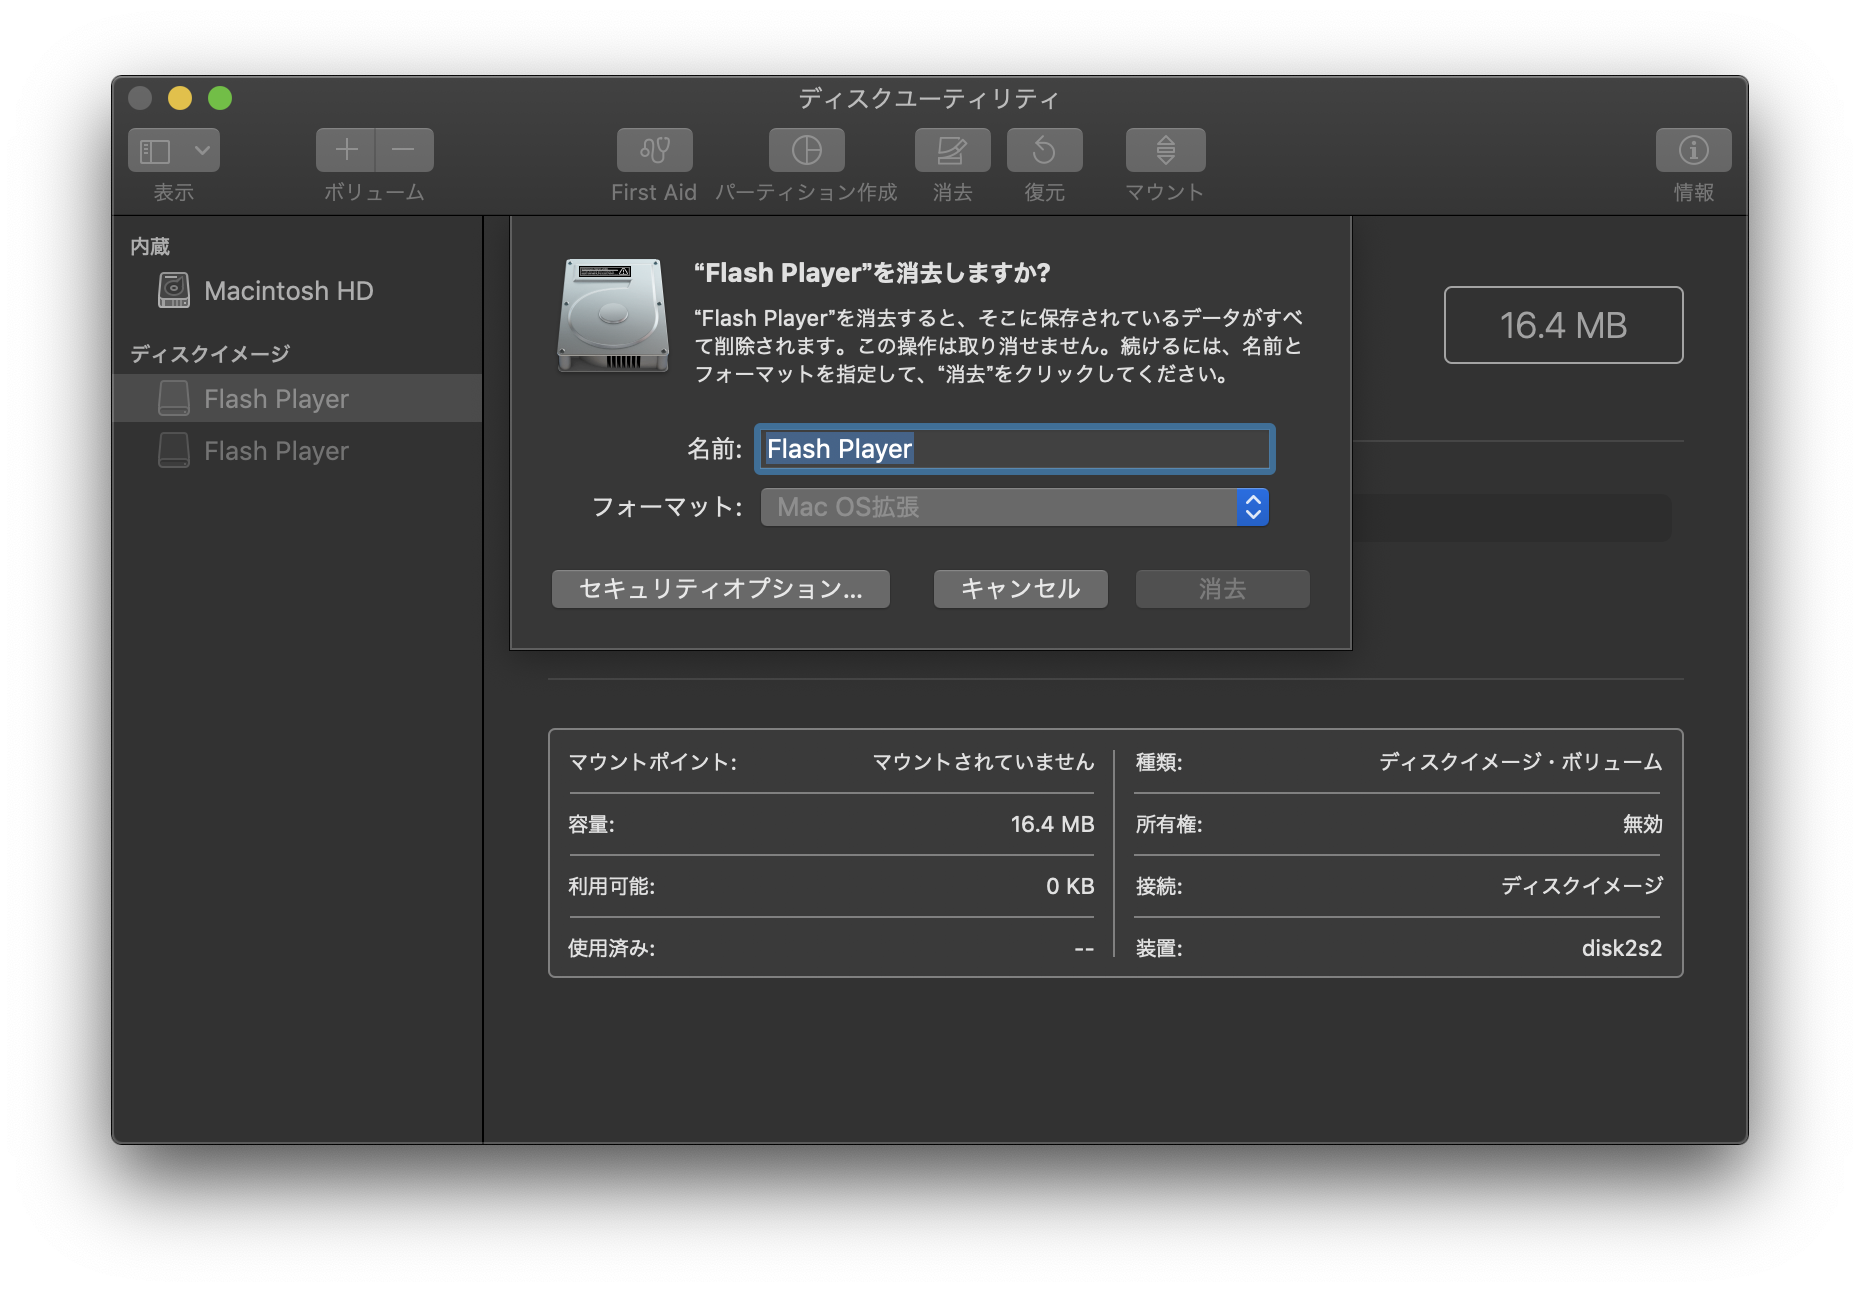Open security options (セキュリティオプション…)
This screenshot has width=1860, height=1292.
(x=720, y=589)
